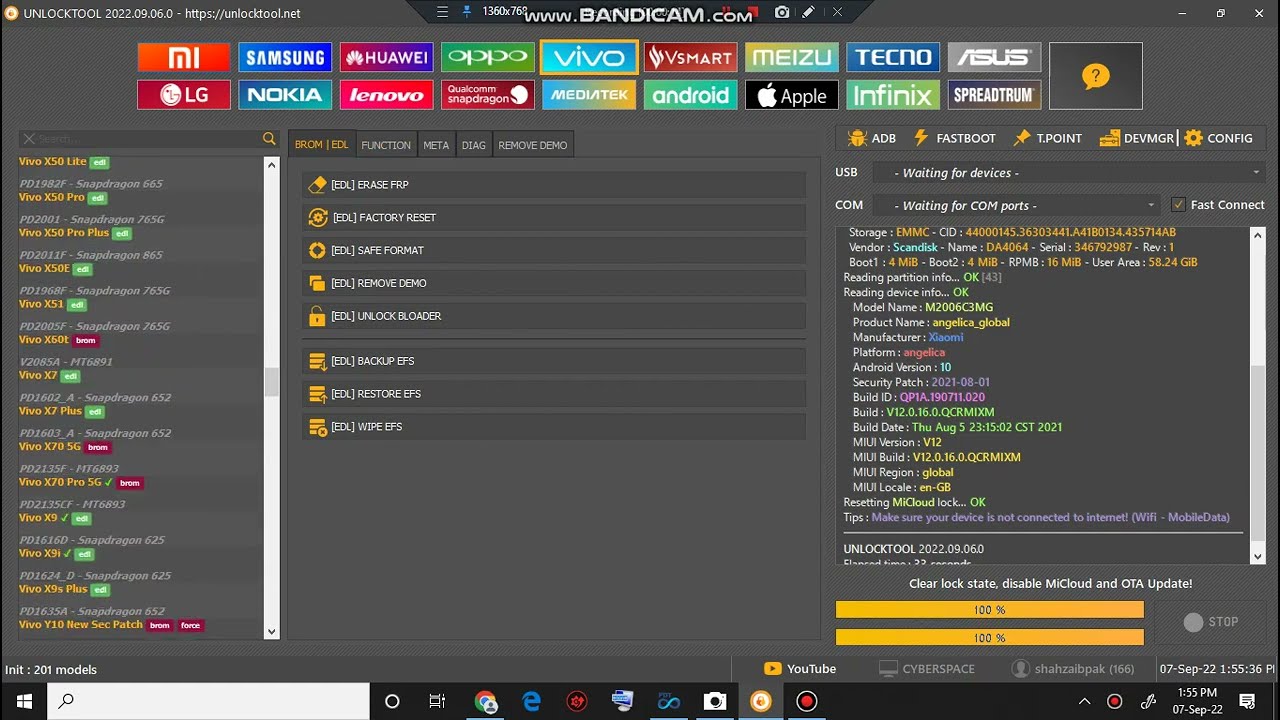
Task: Click the STOP button
Action: [1211, 622]
